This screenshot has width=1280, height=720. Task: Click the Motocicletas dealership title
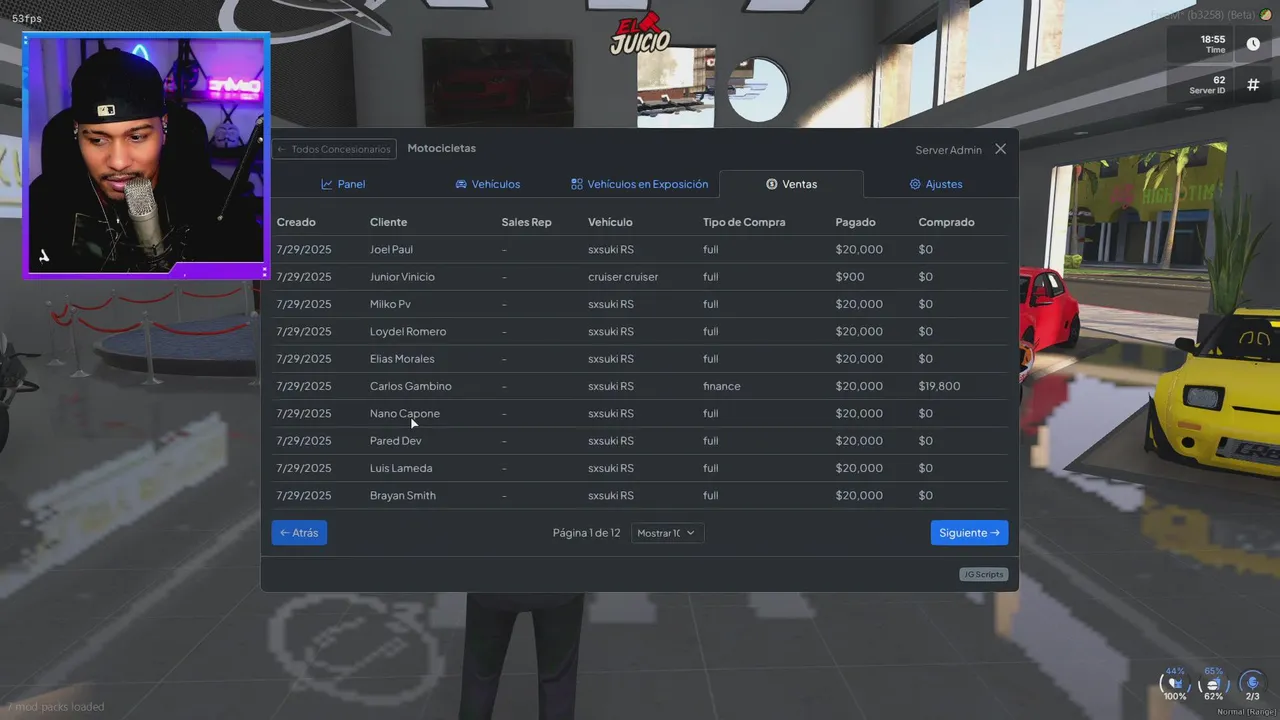[x=442, y=148]
